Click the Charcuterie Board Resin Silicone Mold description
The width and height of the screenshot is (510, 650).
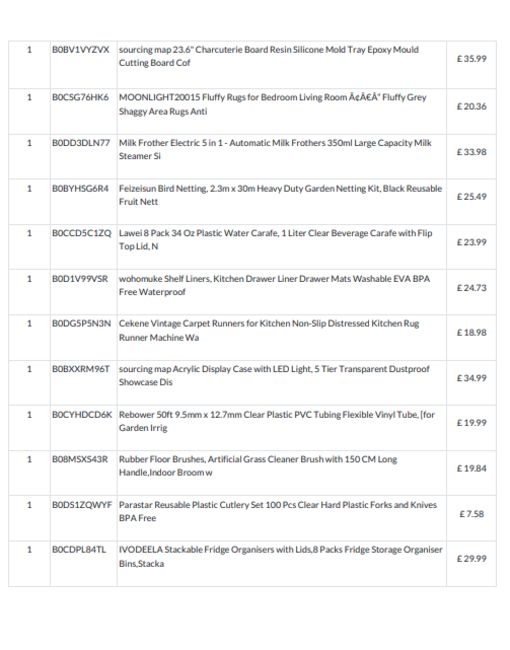click(x=269, y=56)
